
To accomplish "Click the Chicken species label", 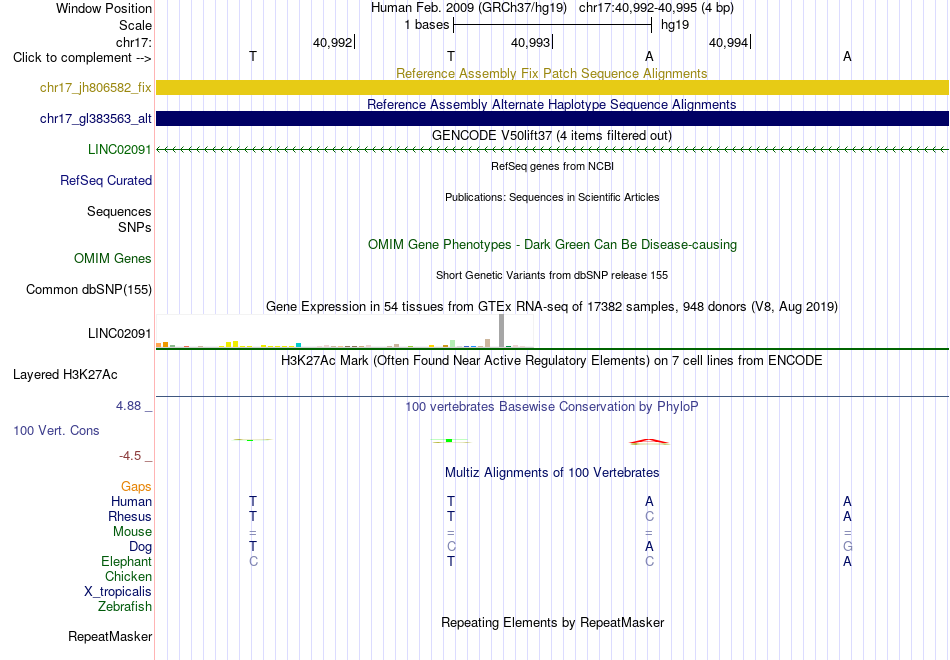I will [x=128, y=576].
